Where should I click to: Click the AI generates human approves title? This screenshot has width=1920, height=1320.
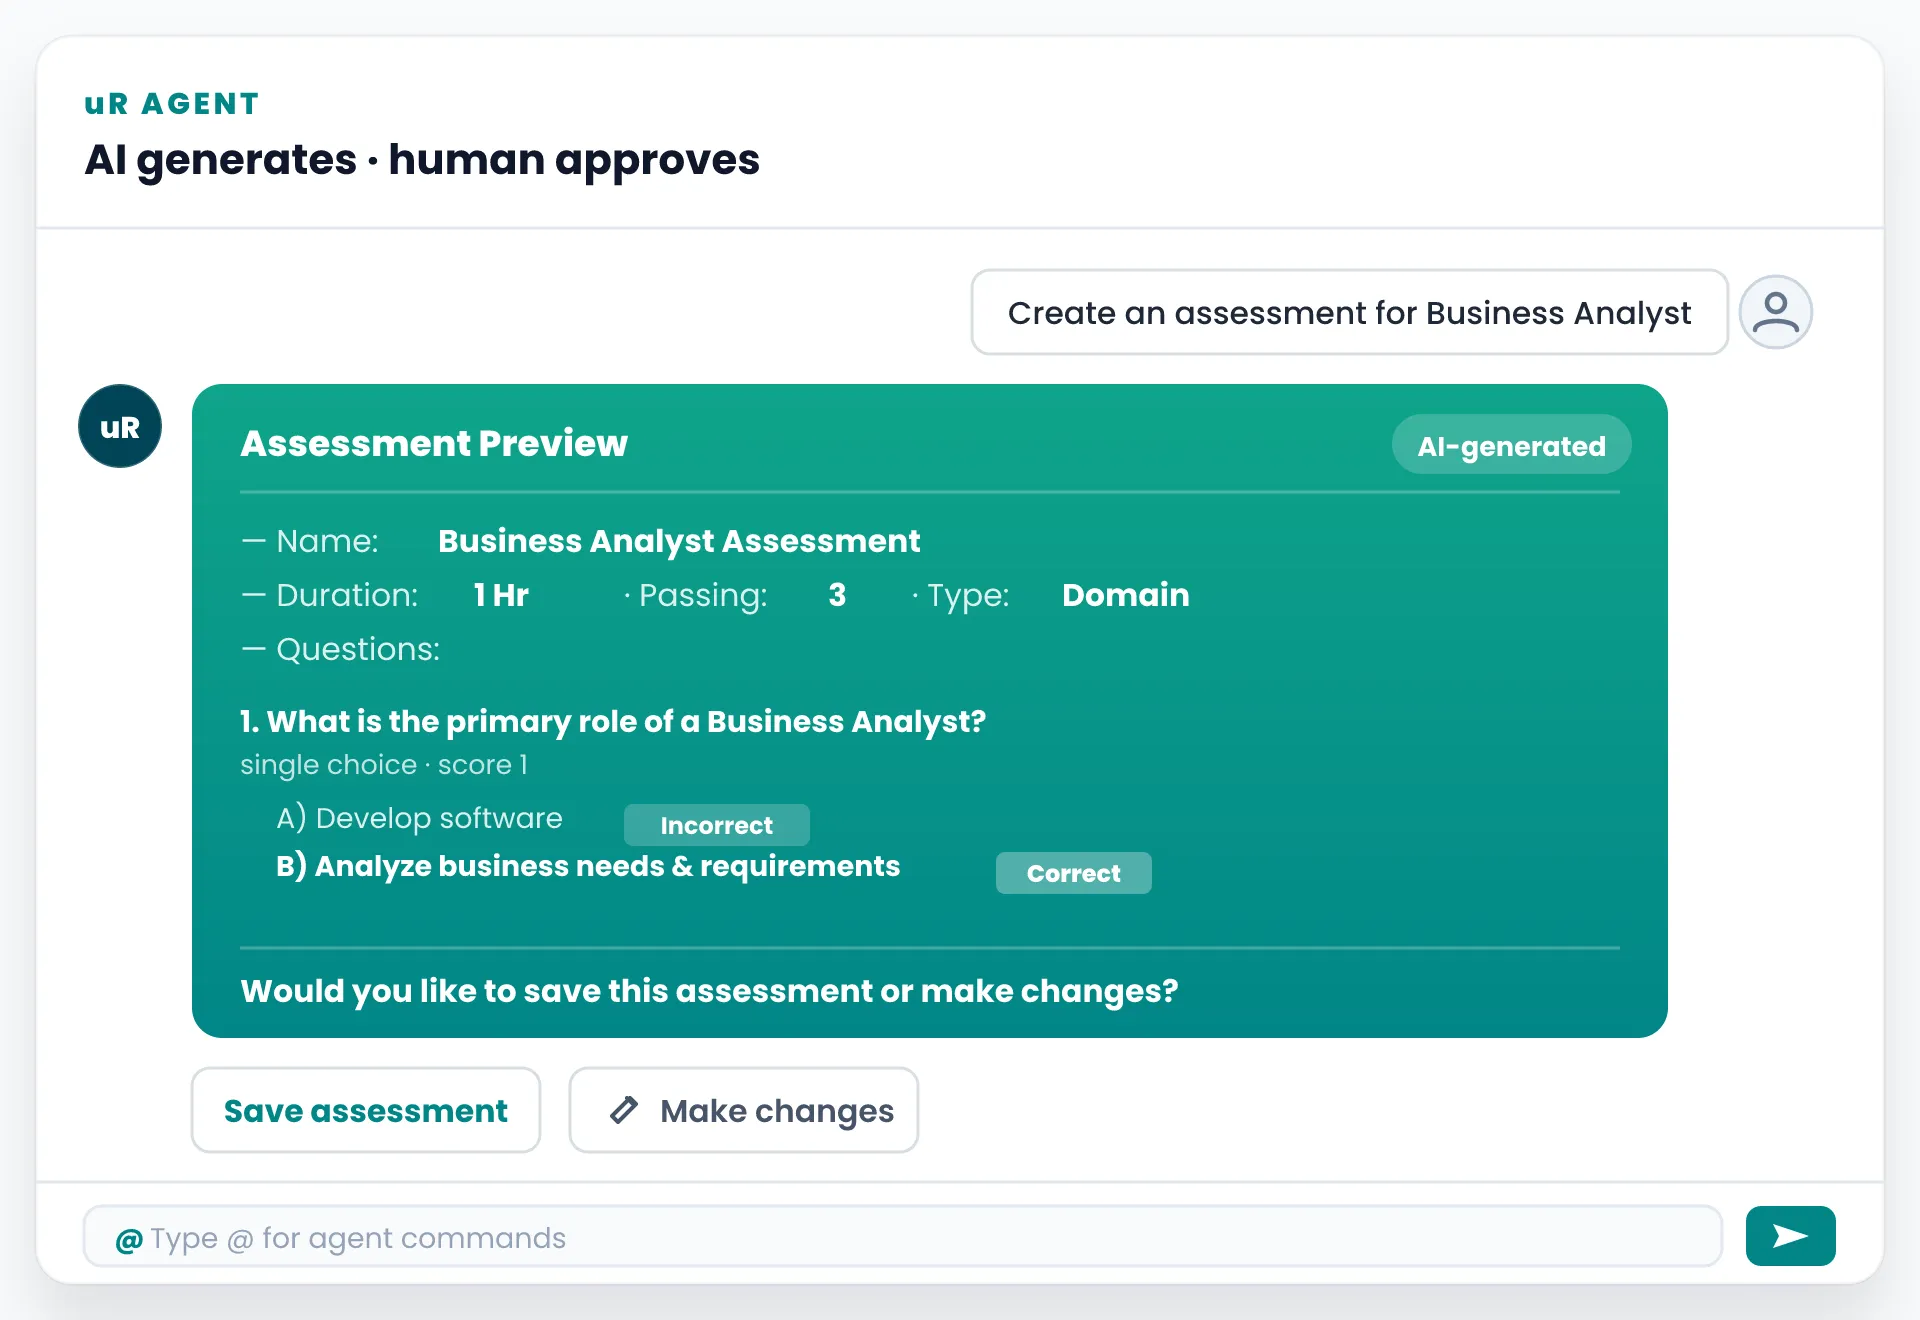422,160
